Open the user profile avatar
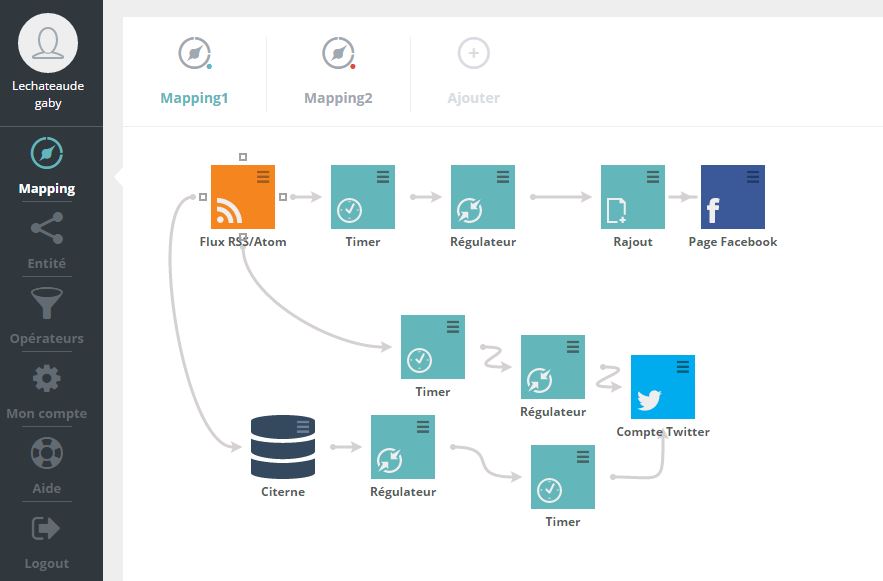 [x=48, y=43]
